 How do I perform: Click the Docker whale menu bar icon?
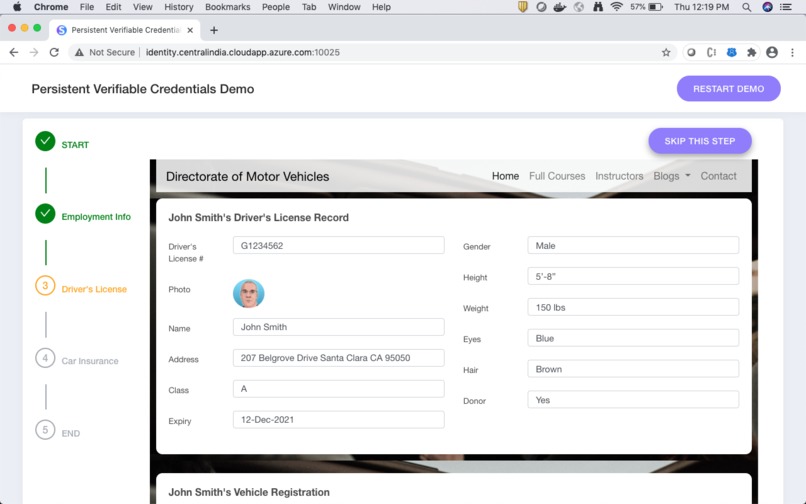pos(559,7)
